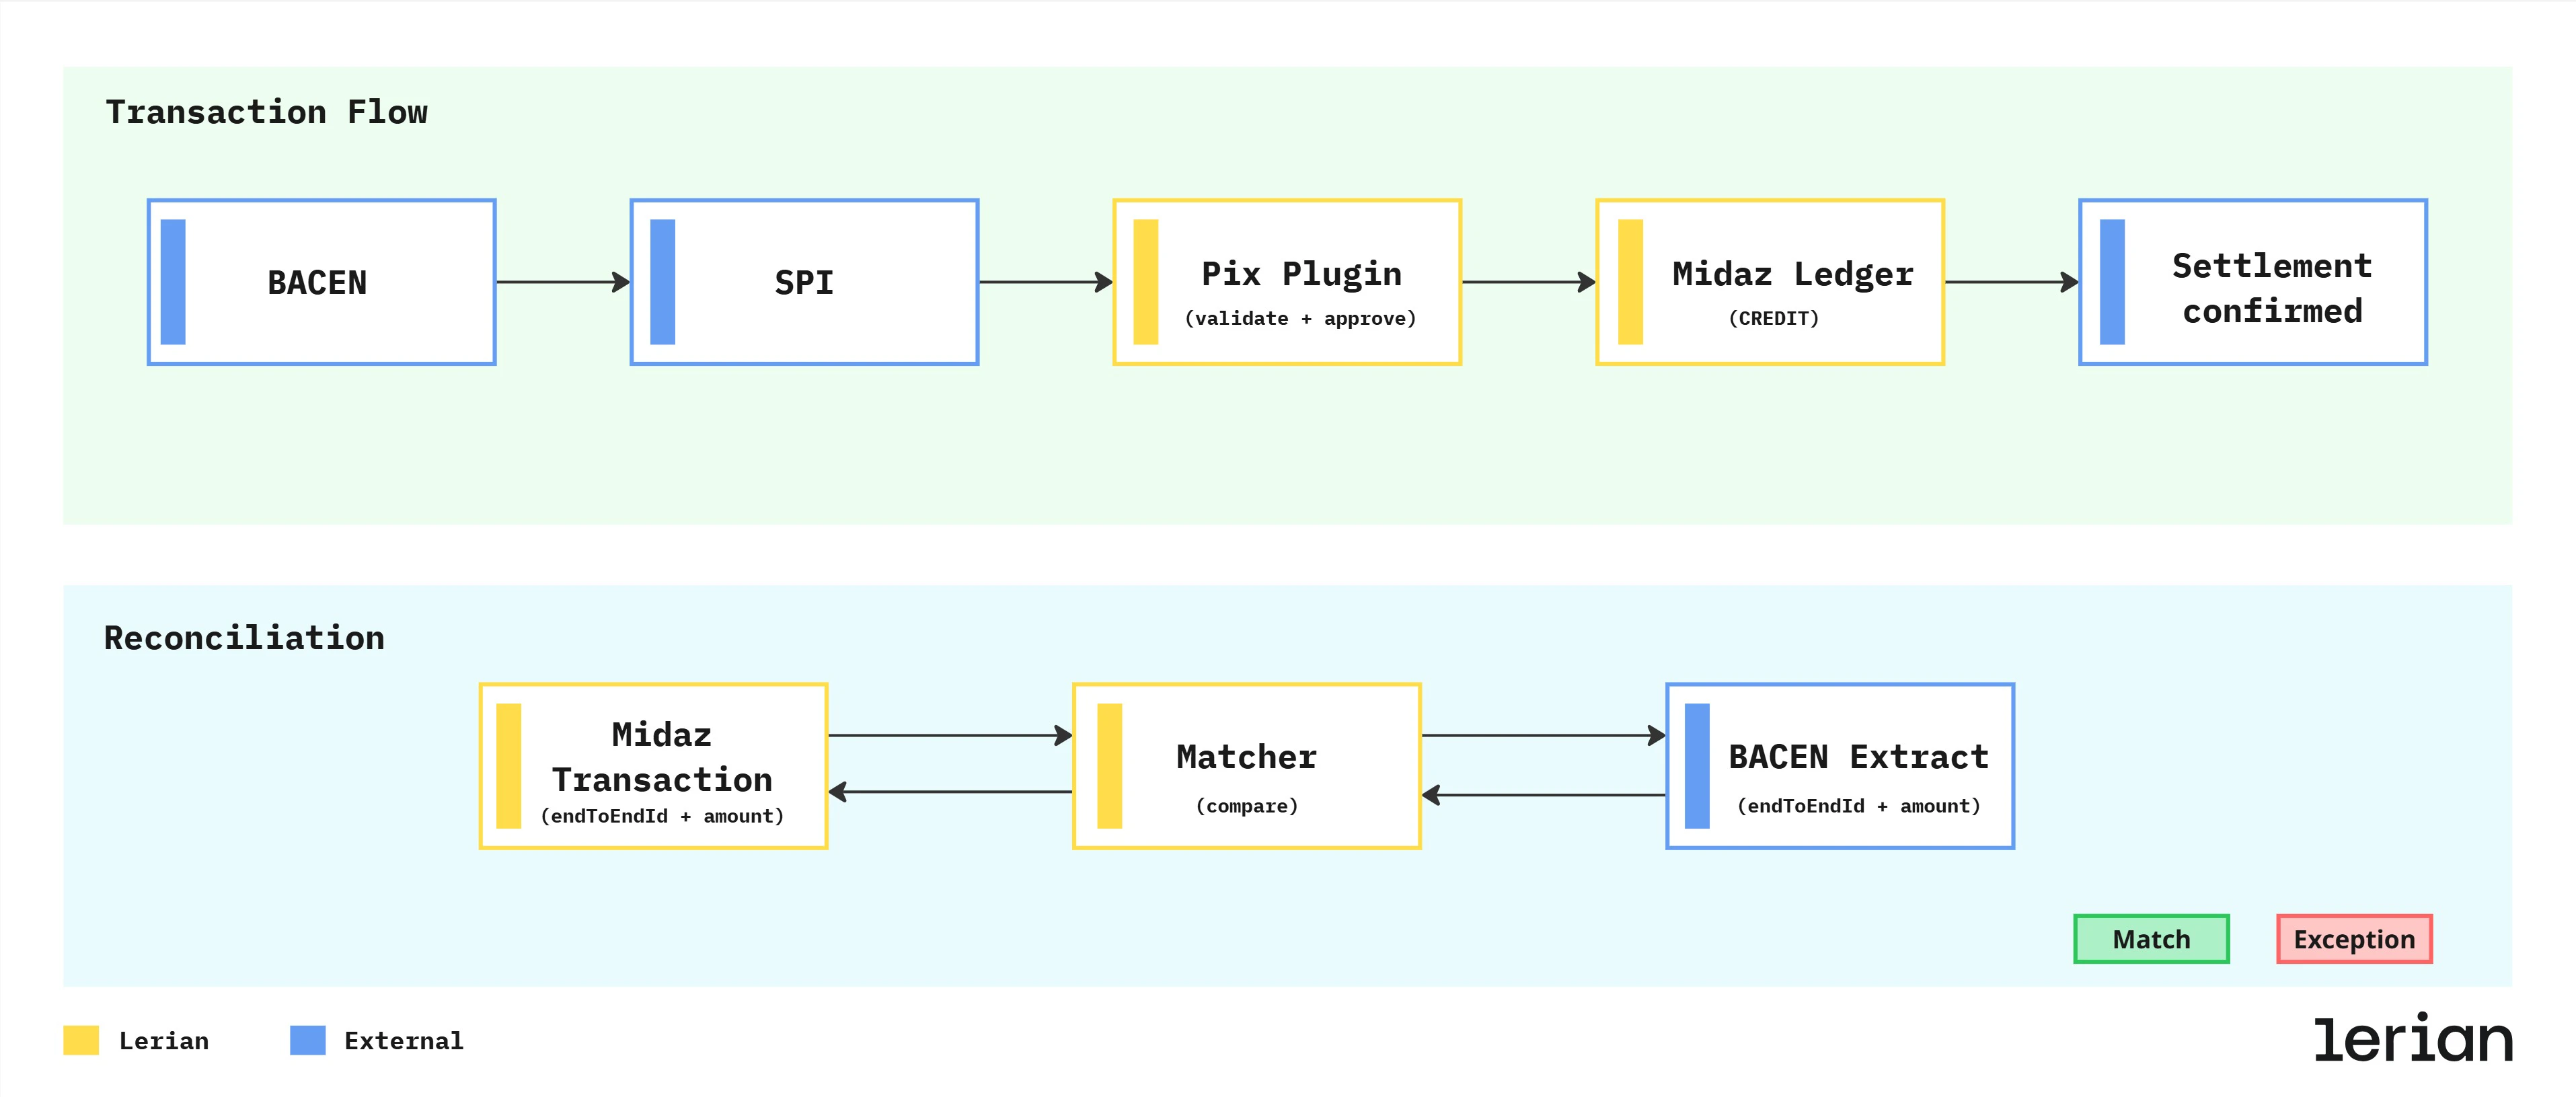Click the yellow Lerian legend swatch
Viewport: 2576px width, 1097px height.
[x=81, y=1040]
